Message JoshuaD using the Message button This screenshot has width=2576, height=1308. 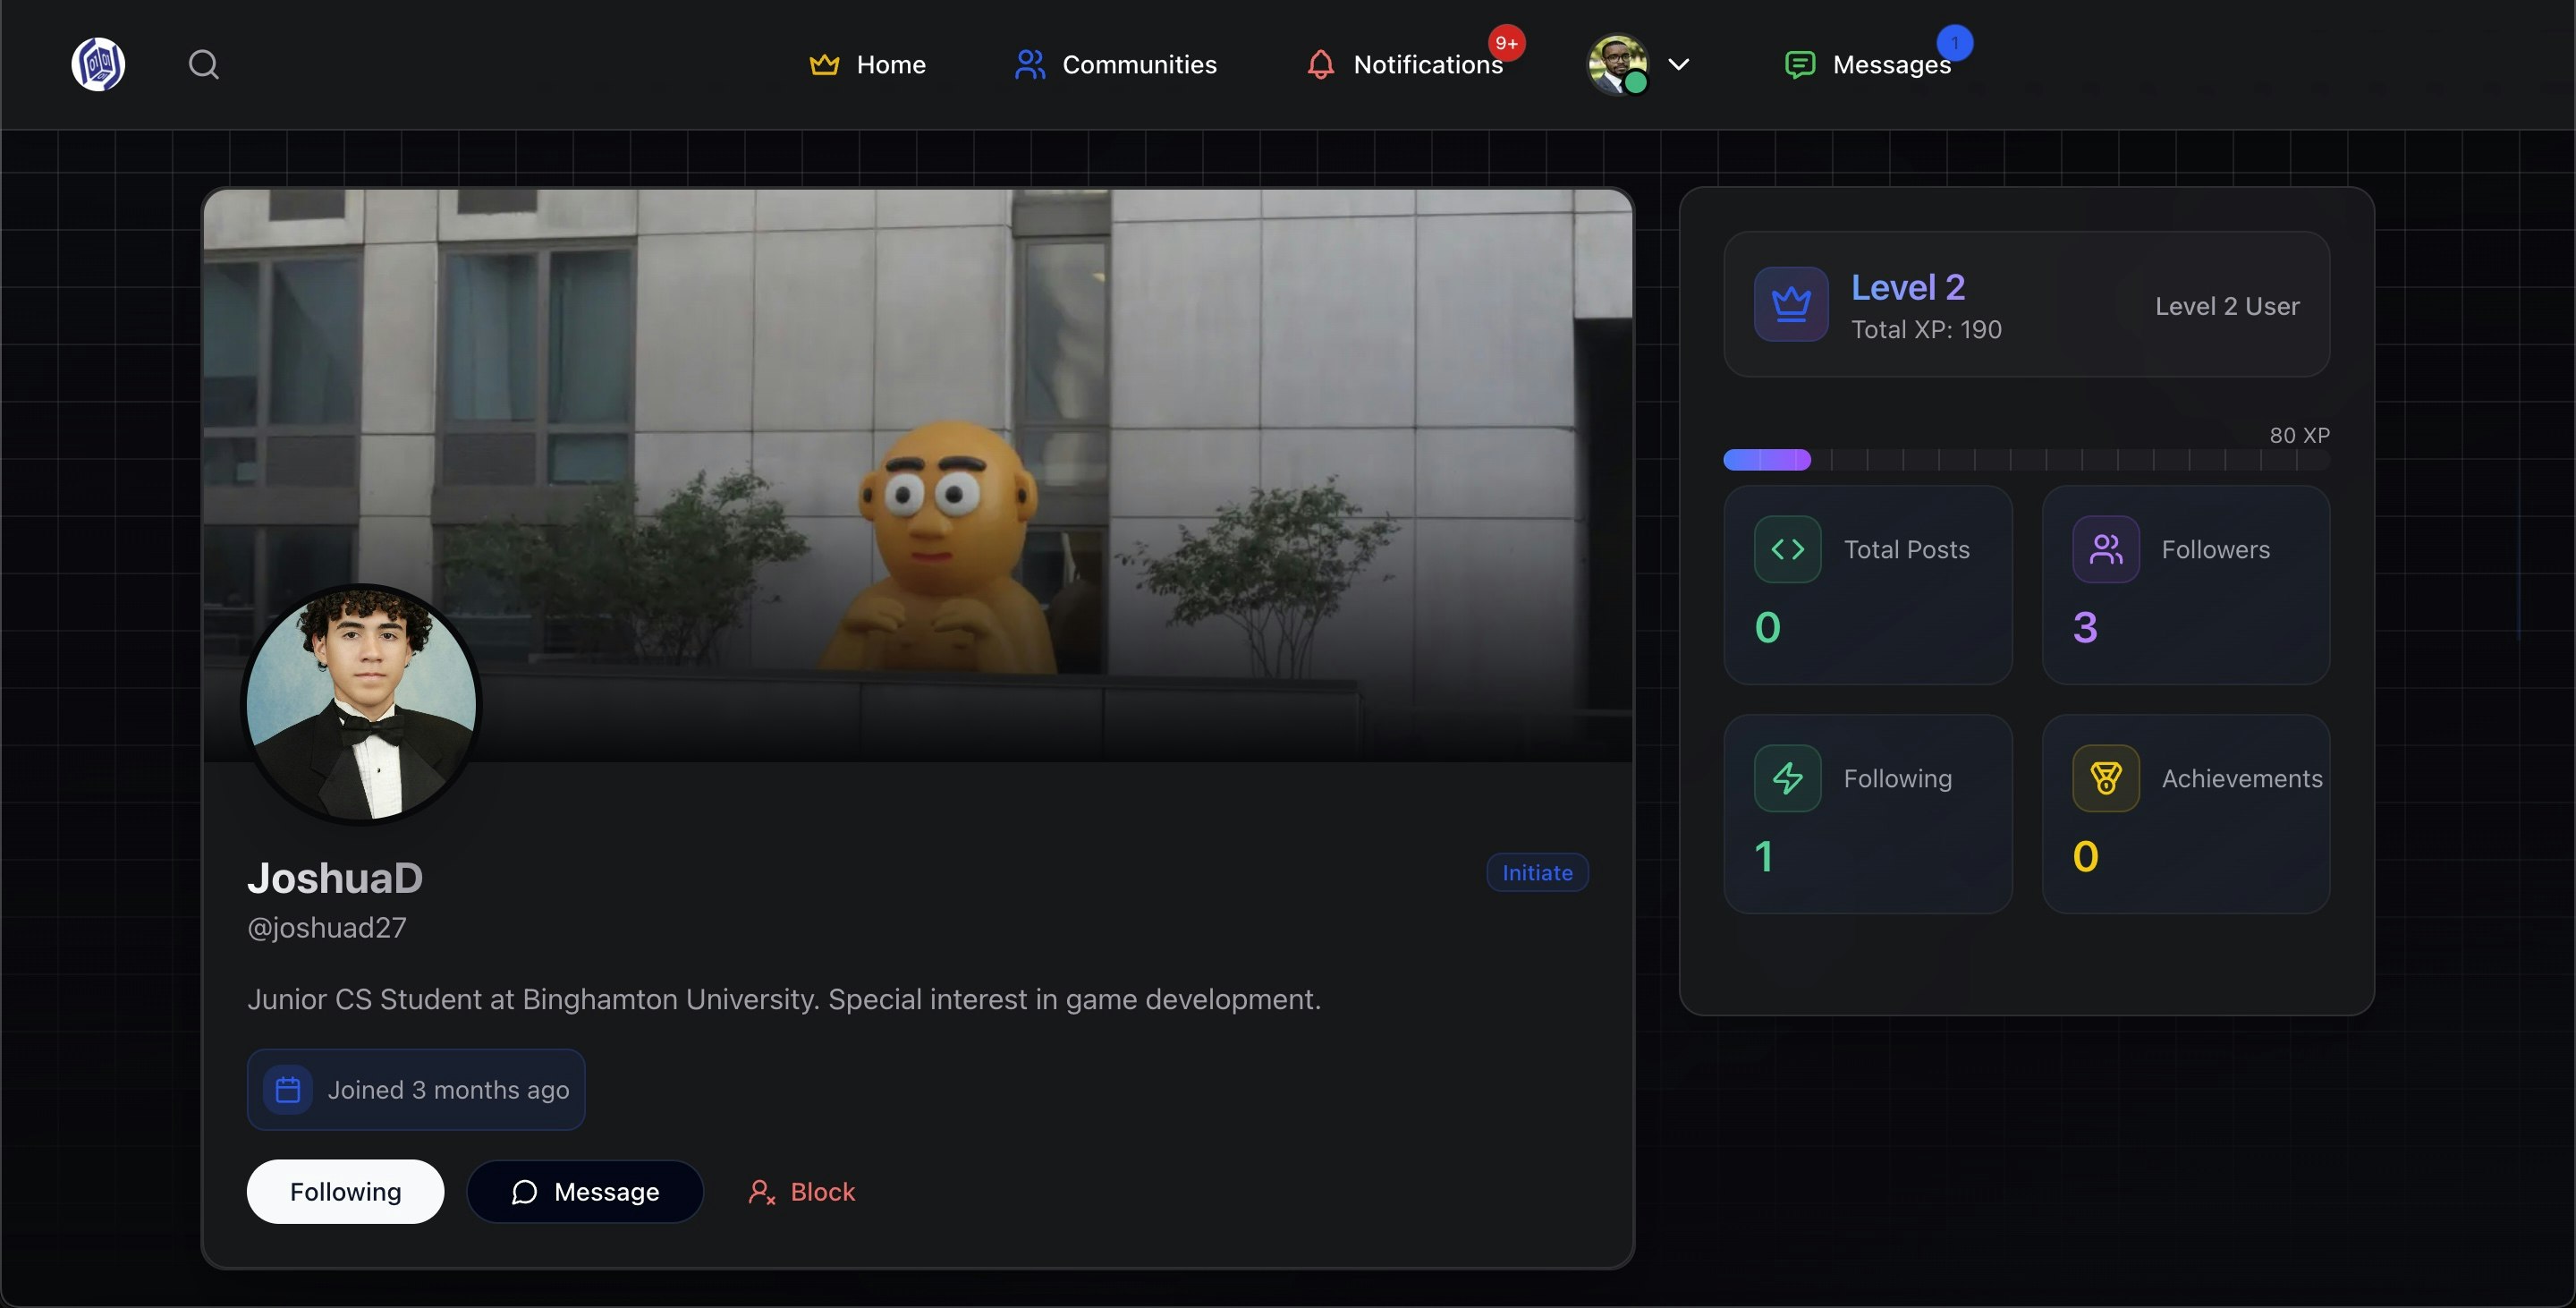coord(585,1191)
